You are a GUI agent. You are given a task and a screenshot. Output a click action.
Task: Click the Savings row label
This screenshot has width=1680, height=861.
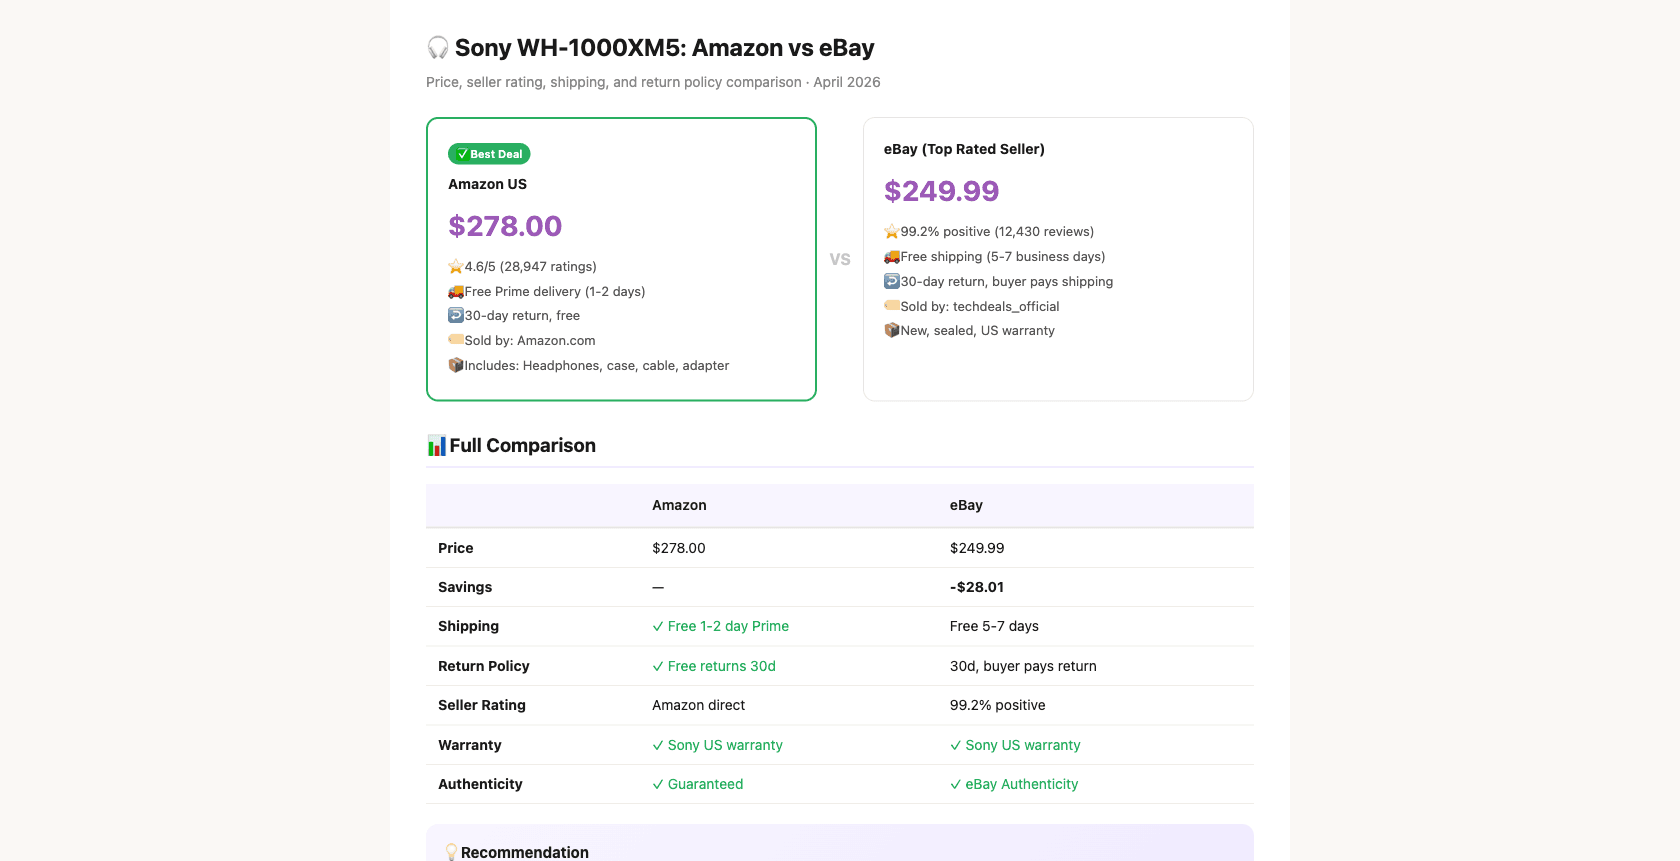465,587
